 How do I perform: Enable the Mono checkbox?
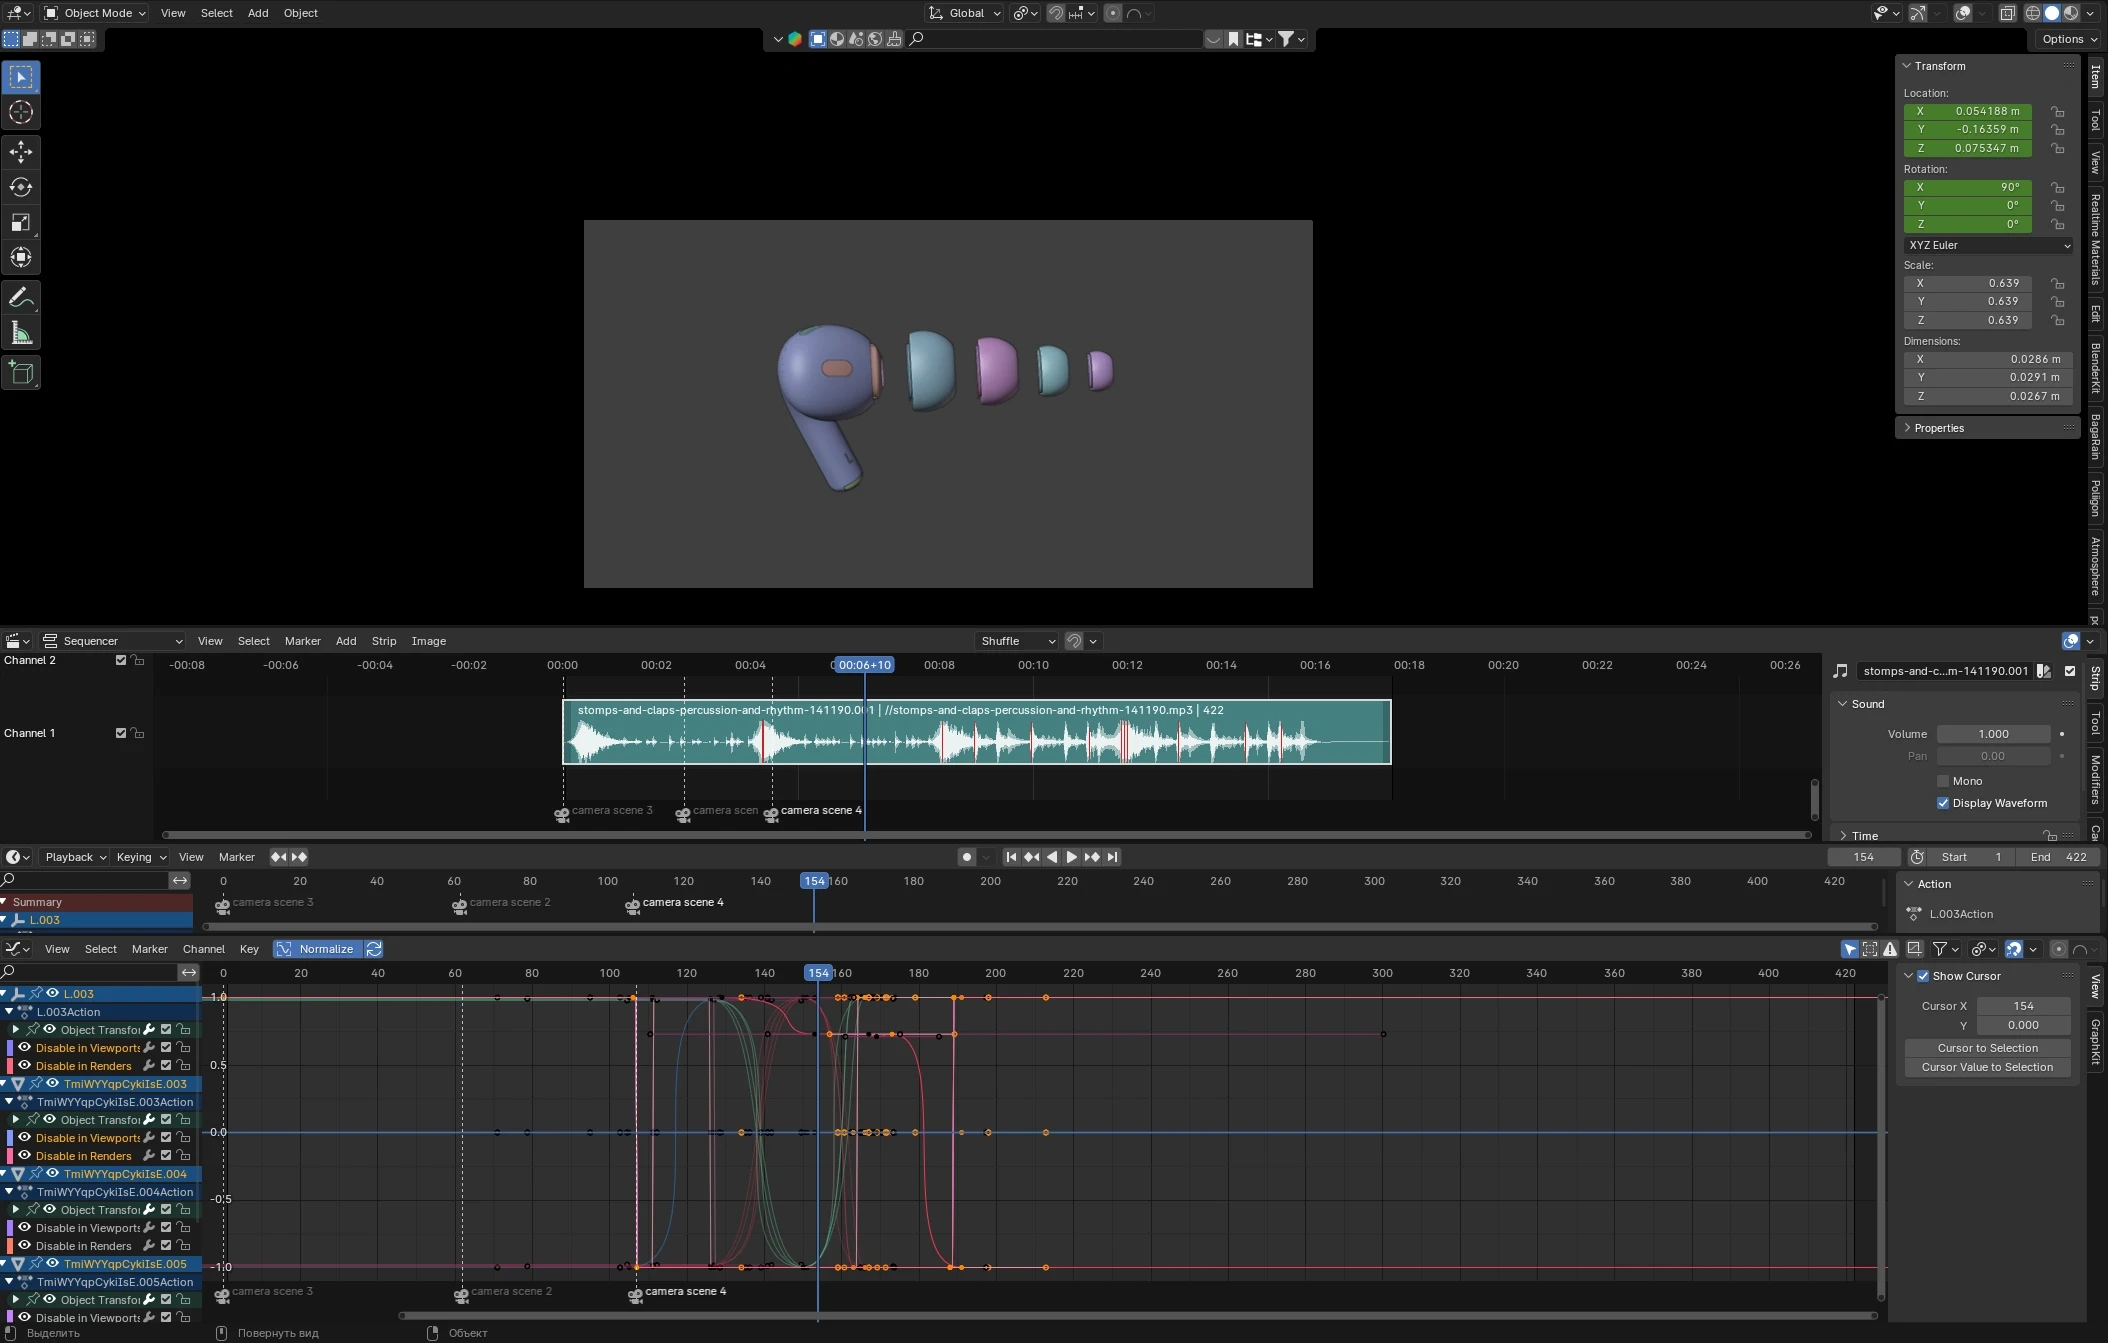(x=1943, y=781)
